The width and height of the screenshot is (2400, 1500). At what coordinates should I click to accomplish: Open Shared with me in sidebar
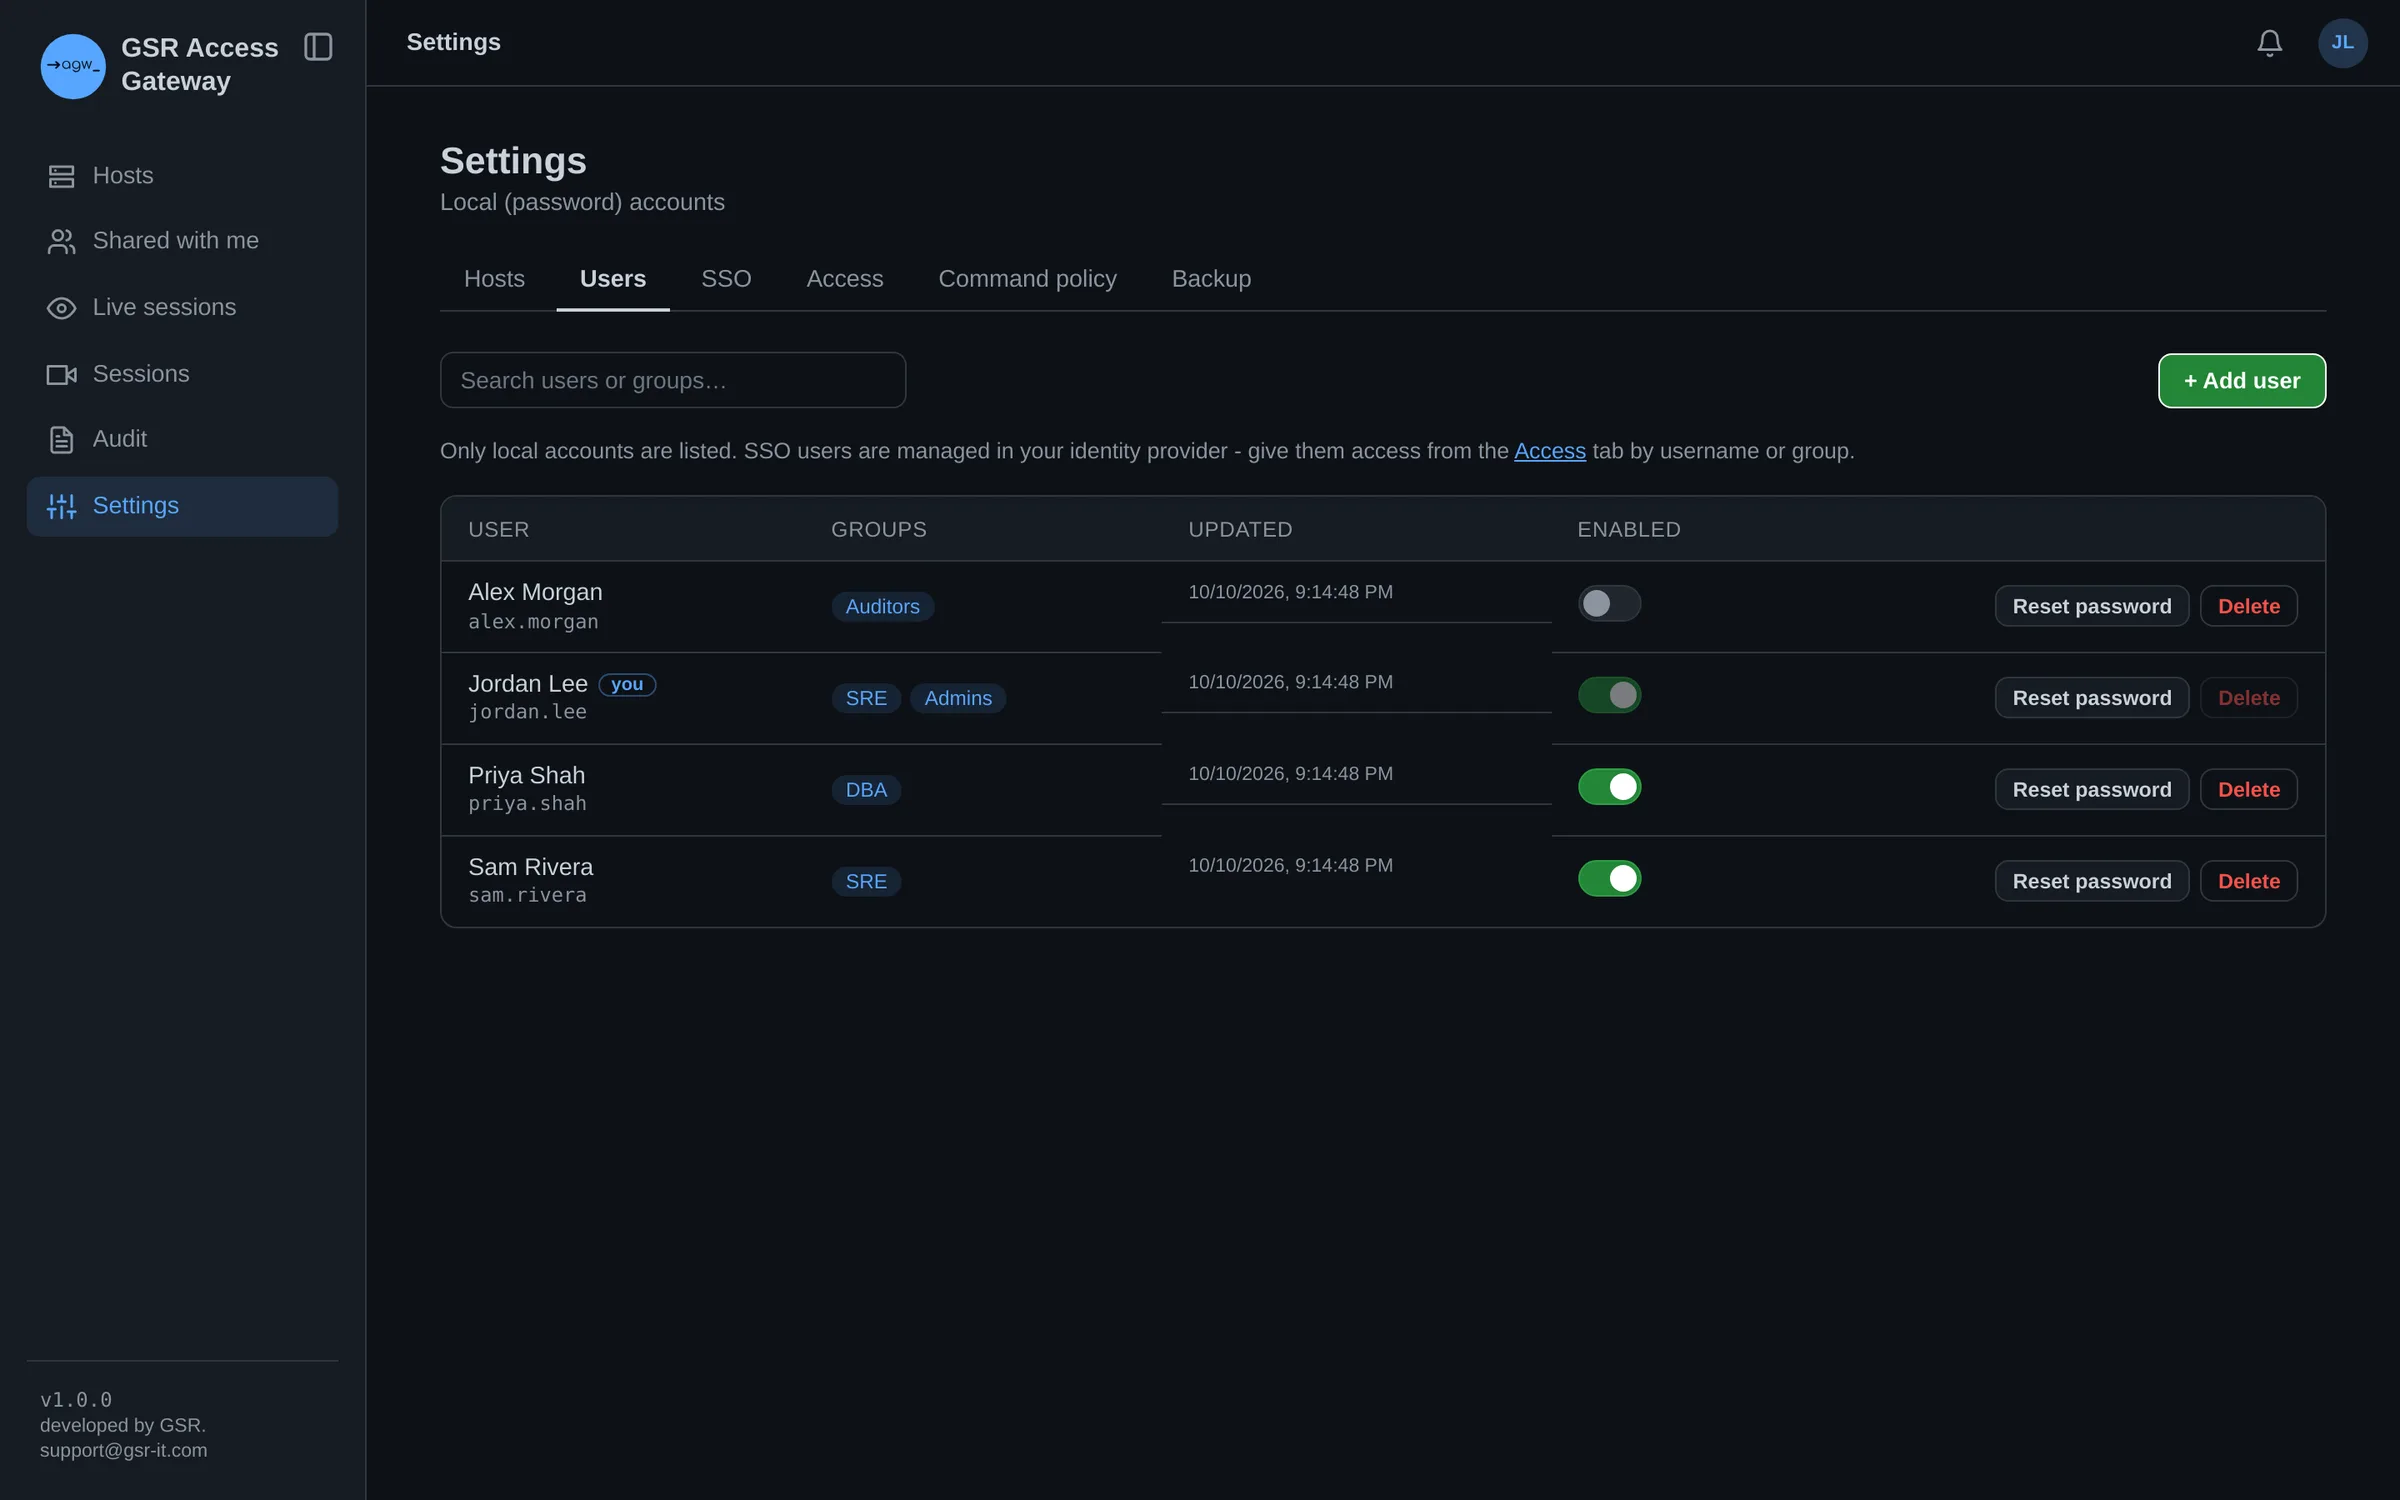pos(182,241)
